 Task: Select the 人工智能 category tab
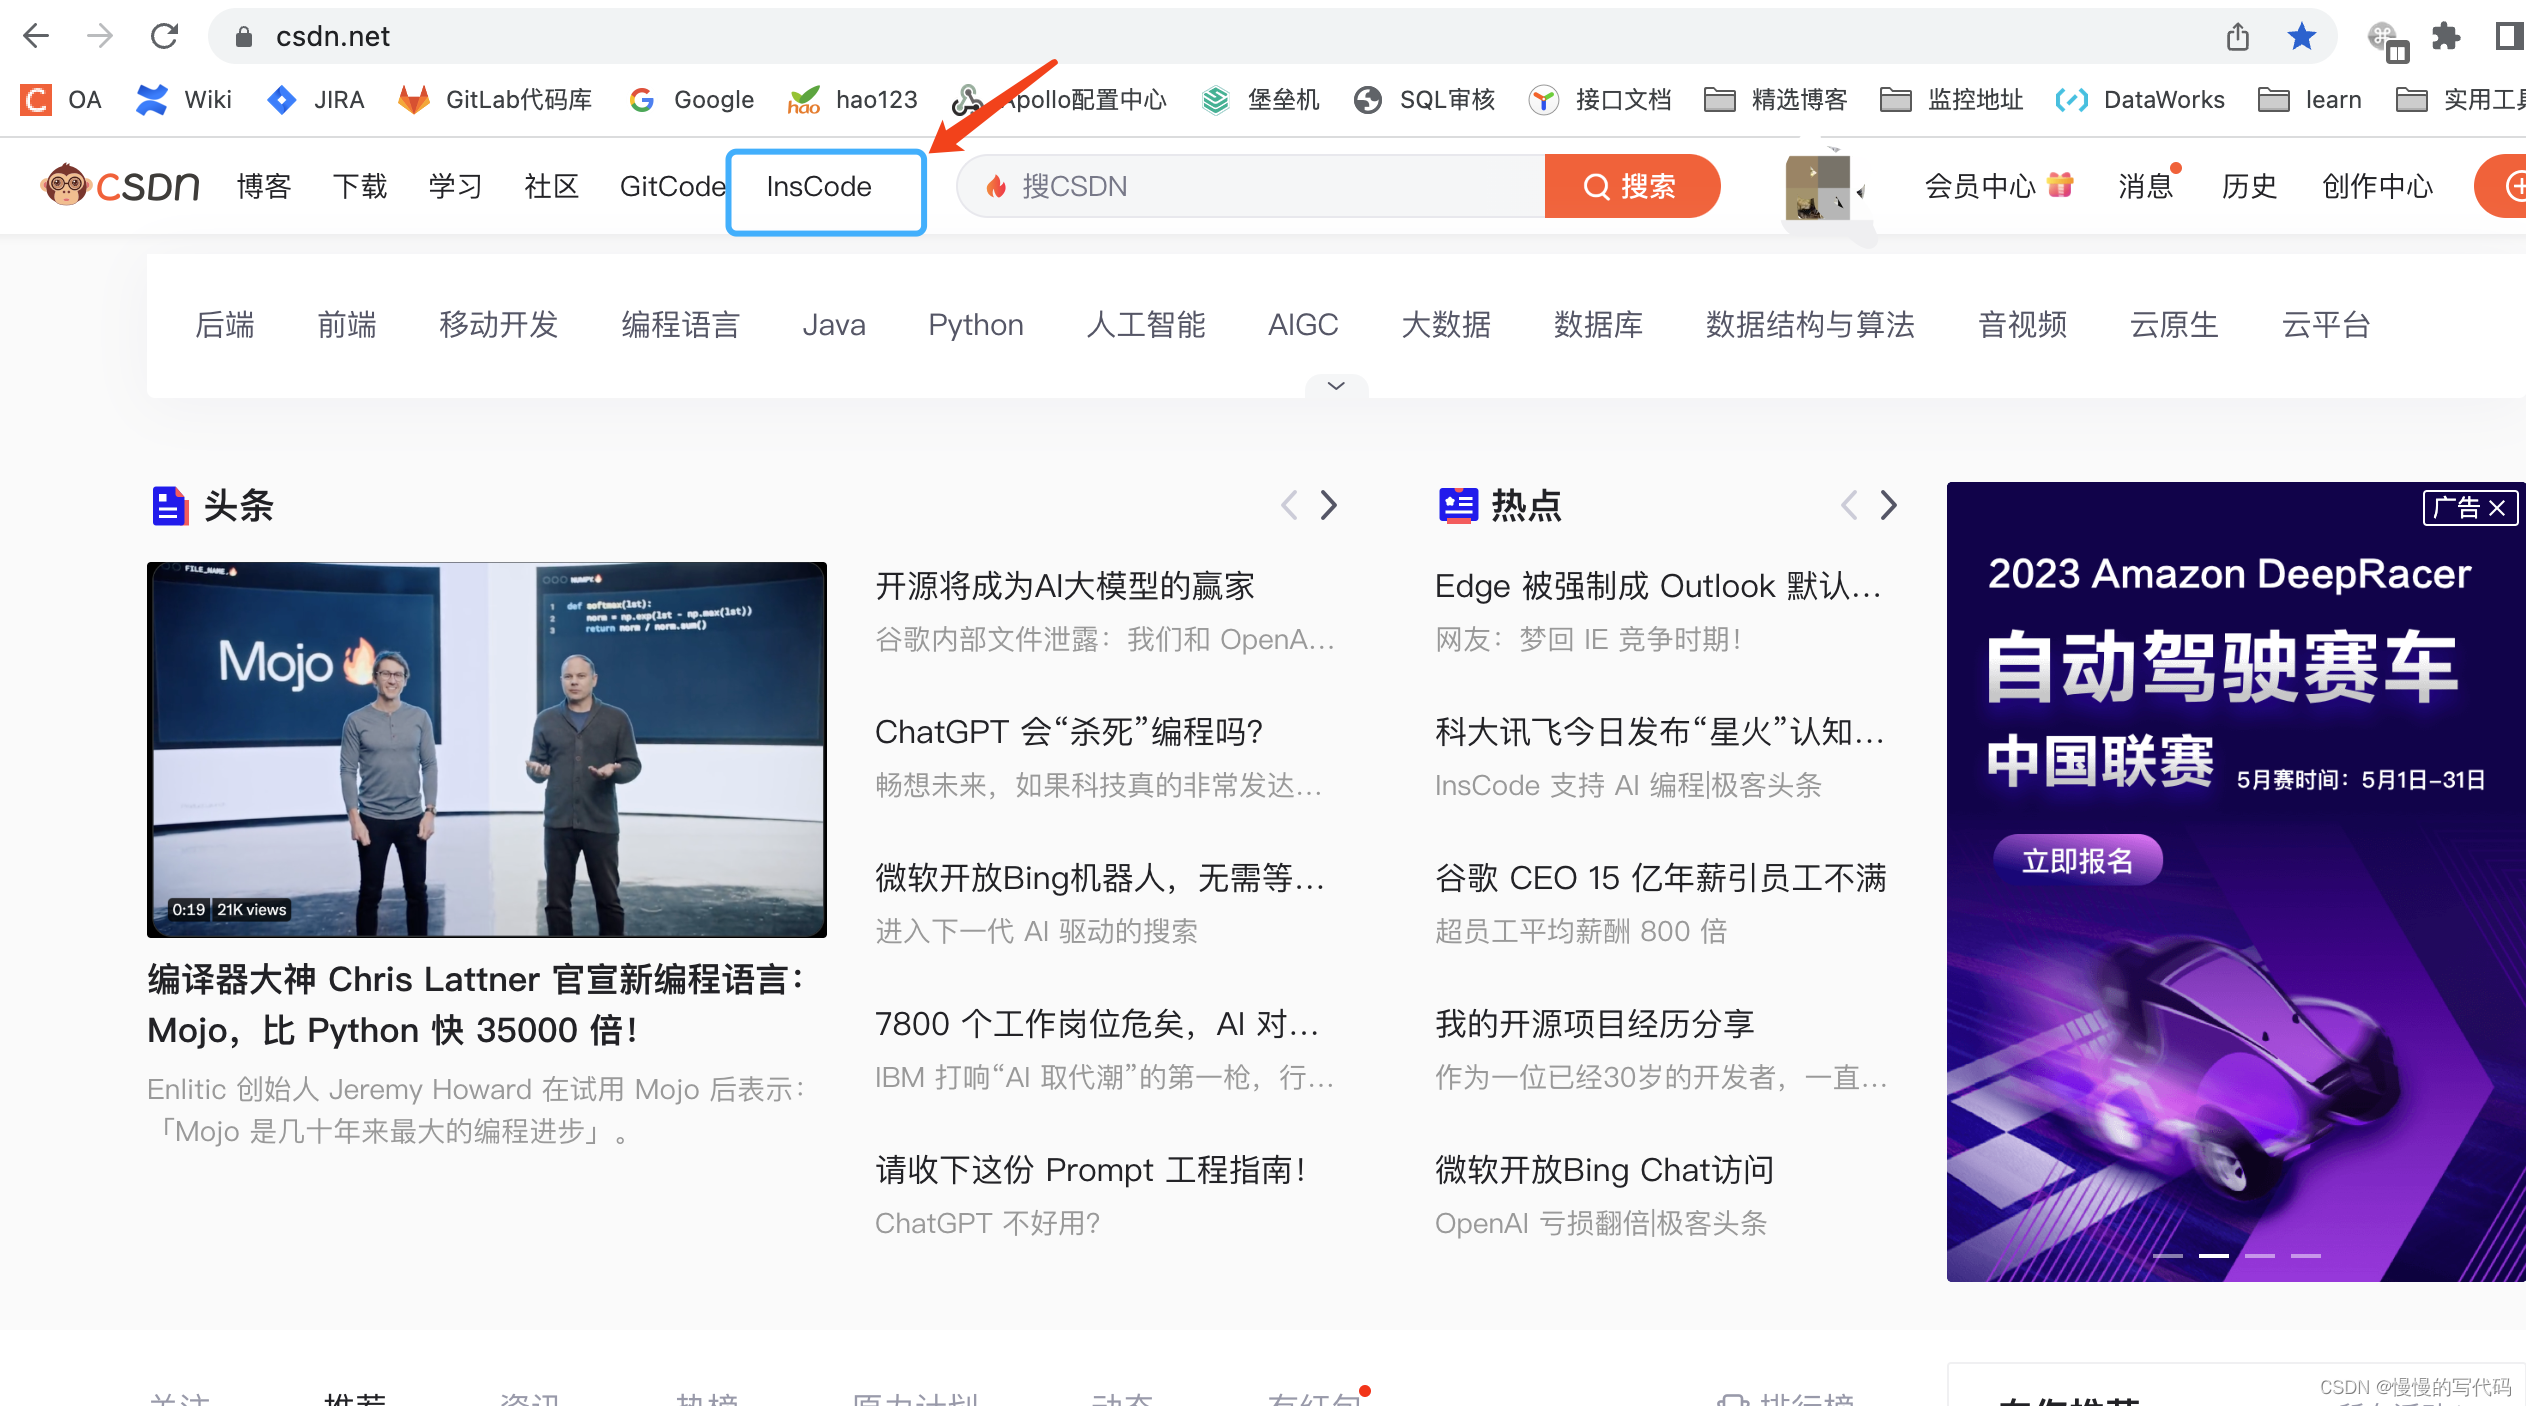pyautogui.click(x=1146, y=325)
